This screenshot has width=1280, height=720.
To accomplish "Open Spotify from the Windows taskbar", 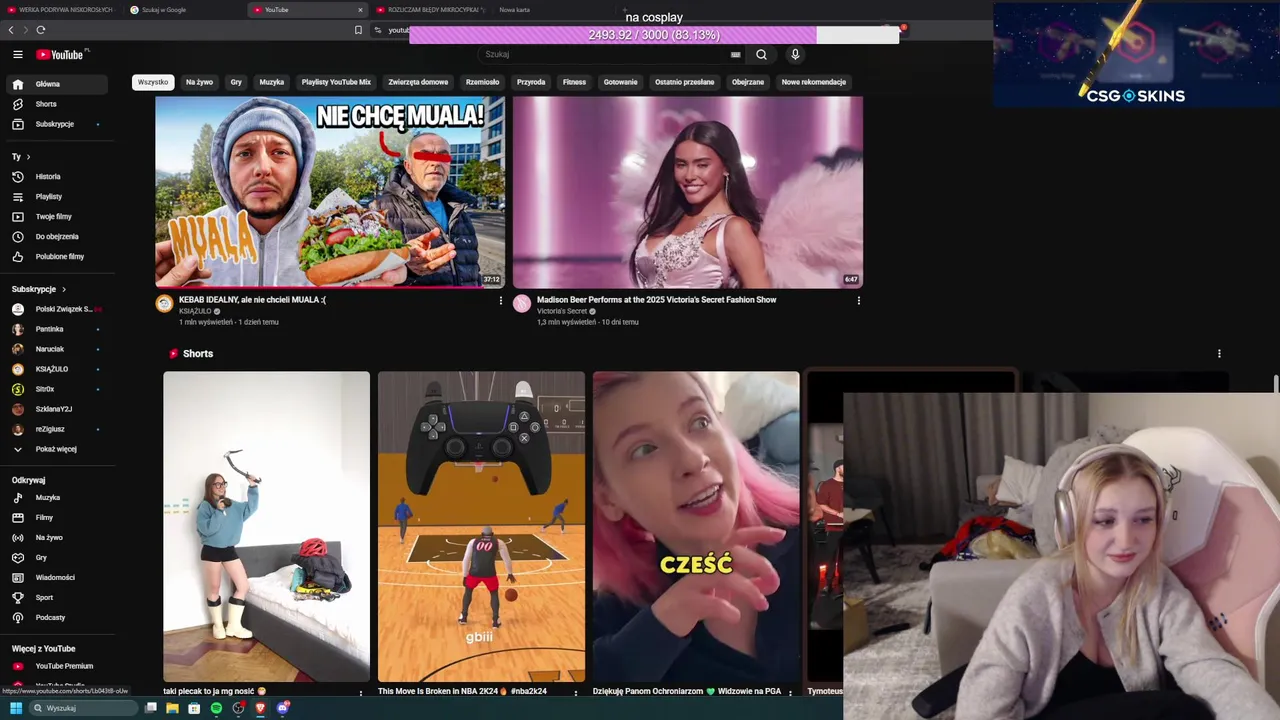I will (x=216, y=708).
